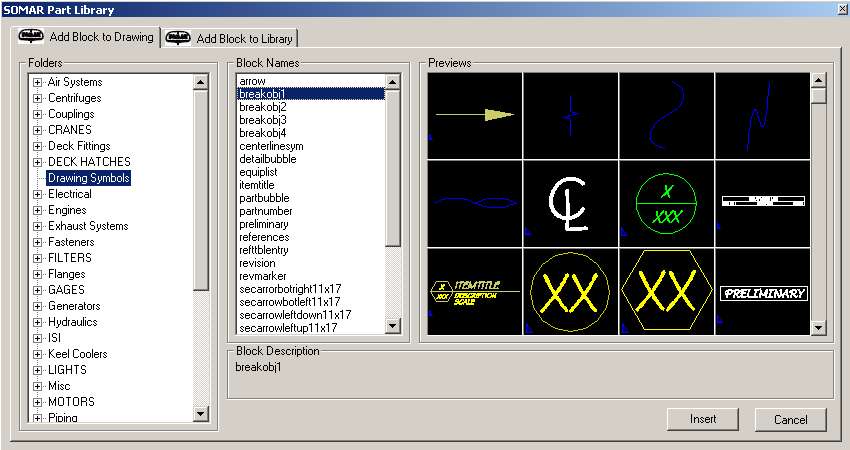
Task: Select the GAGES folder
Action: (x=66, y=290)
